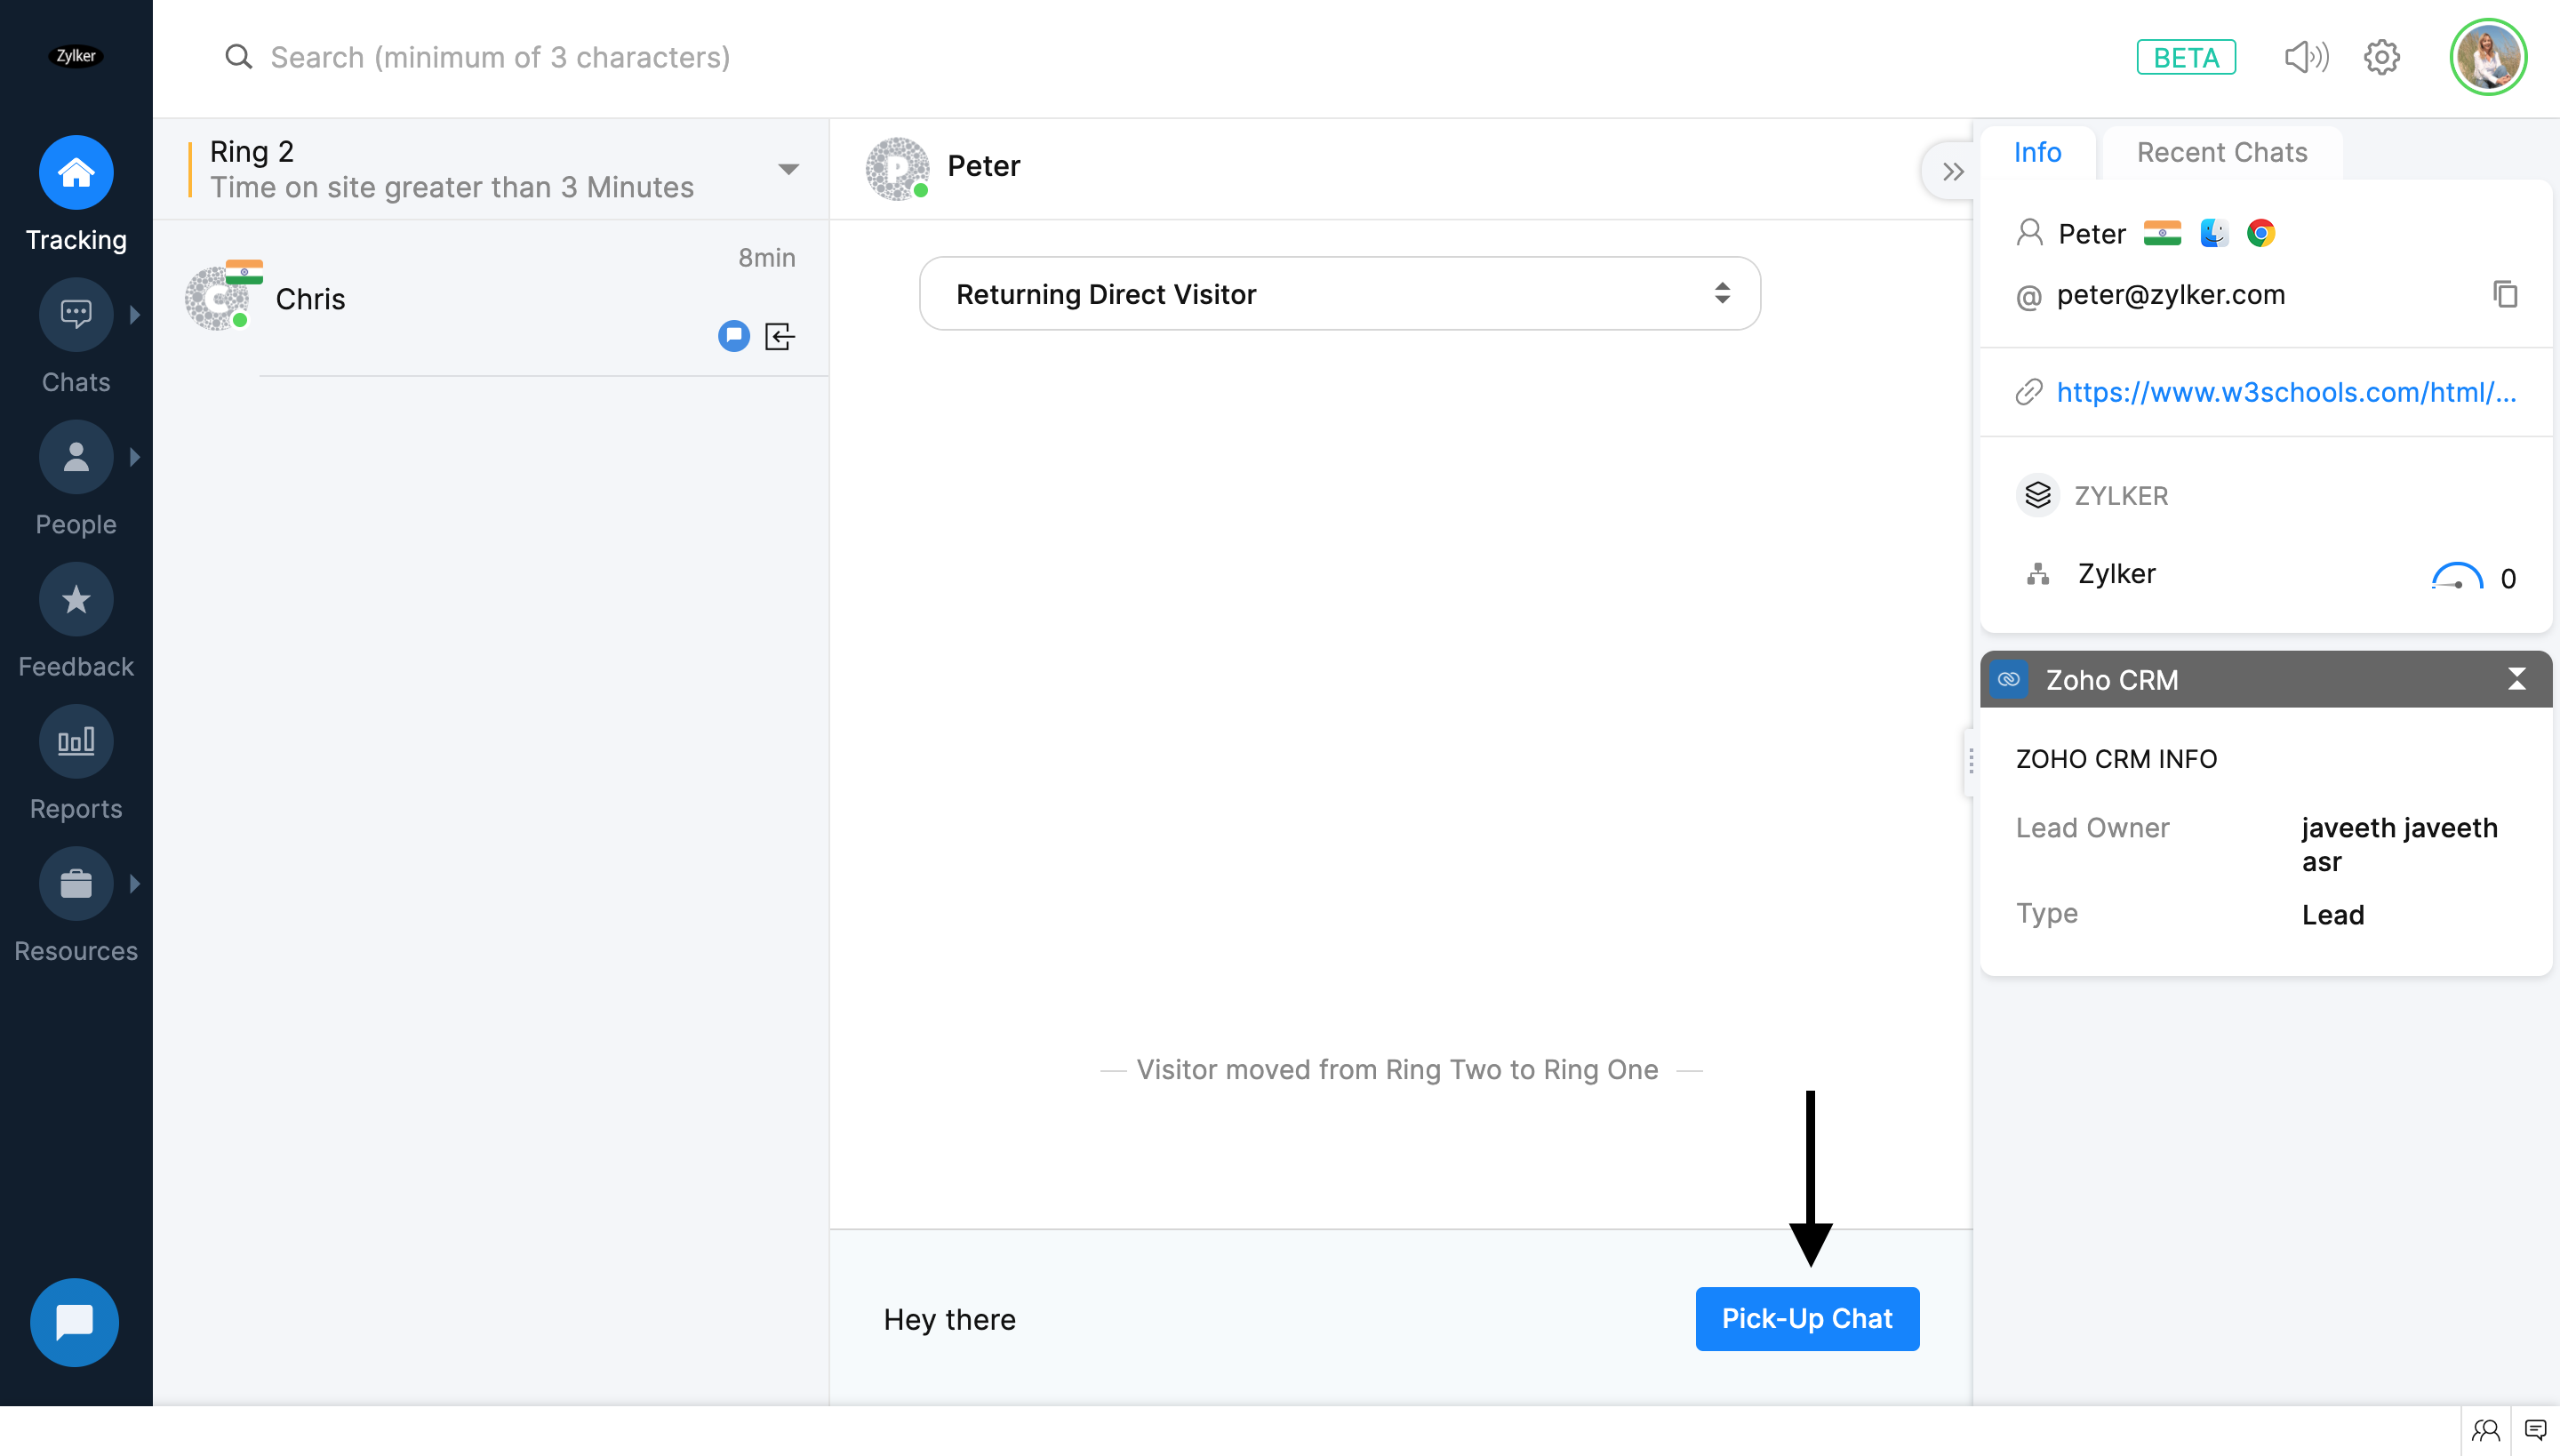The height and width of the screenshot is (1456, 2560).
Task: Switch to the Recent Chats tab
Action: click(x=2221, y=152)
